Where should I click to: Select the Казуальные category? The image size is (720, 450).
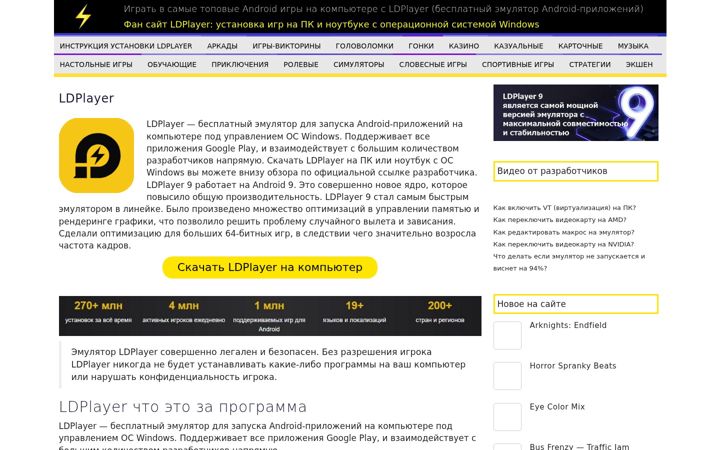tap(518, 46)
